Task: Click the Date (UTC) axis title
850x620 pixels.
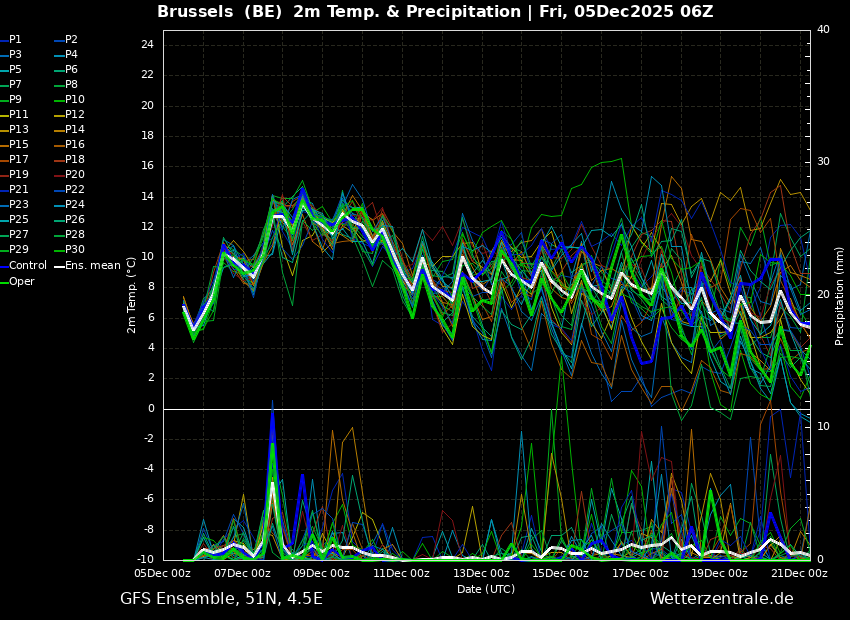Action: pyautogui.click(x=486, y=589)
